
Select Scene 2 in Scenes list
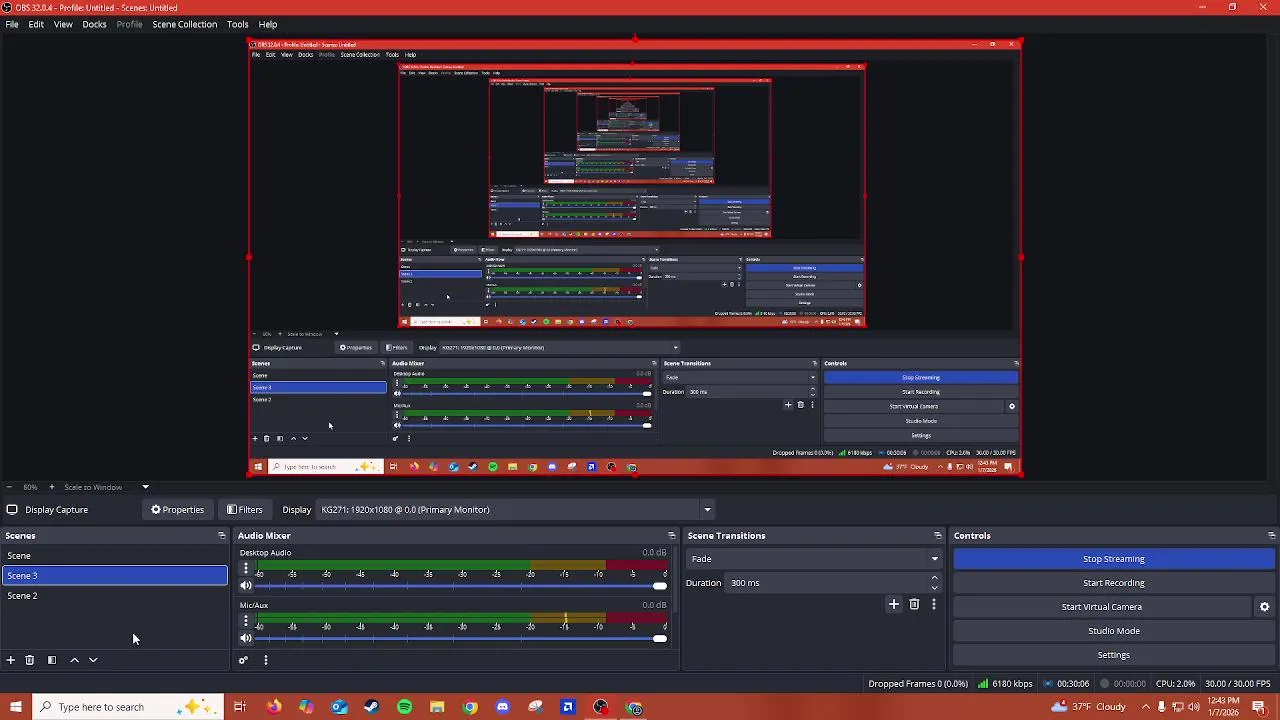(x=115, y=596)
